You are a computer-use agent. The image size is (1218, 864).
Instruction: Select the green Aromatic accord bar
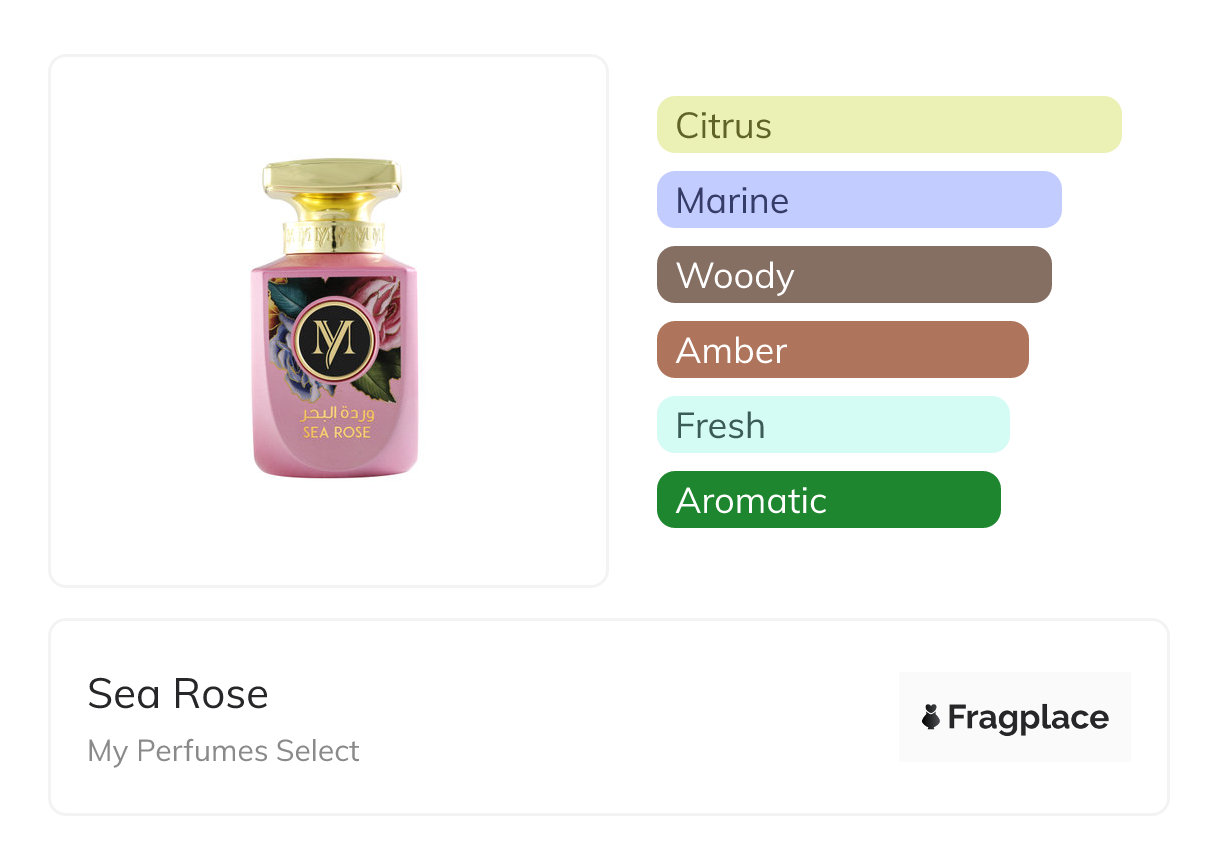click(828, 500)
